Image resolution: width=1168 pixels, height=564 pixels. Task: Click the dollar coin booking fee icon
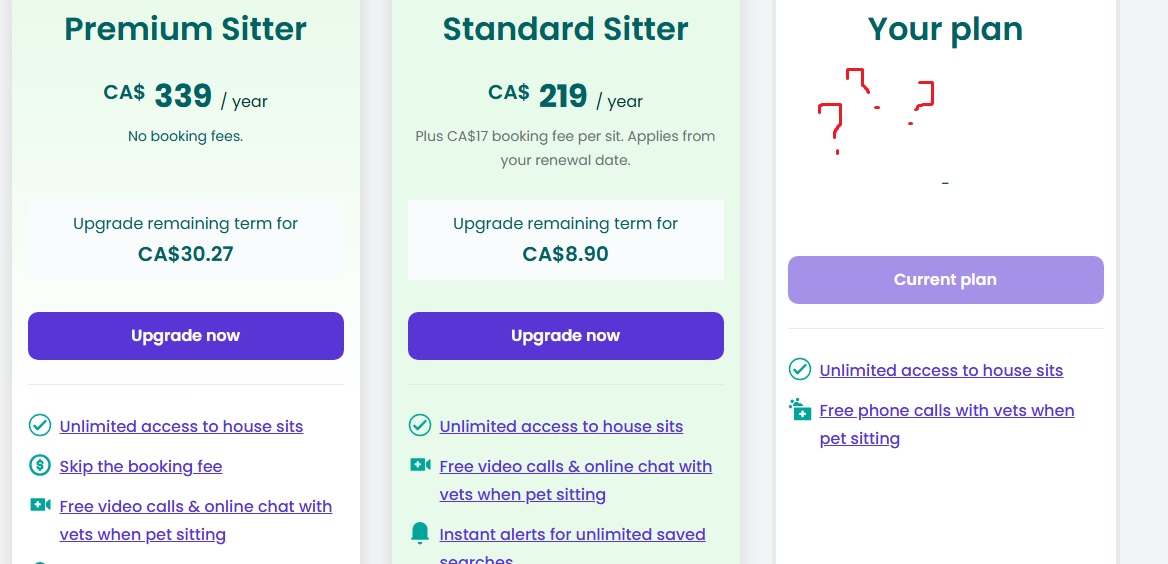tap(40, 466)
